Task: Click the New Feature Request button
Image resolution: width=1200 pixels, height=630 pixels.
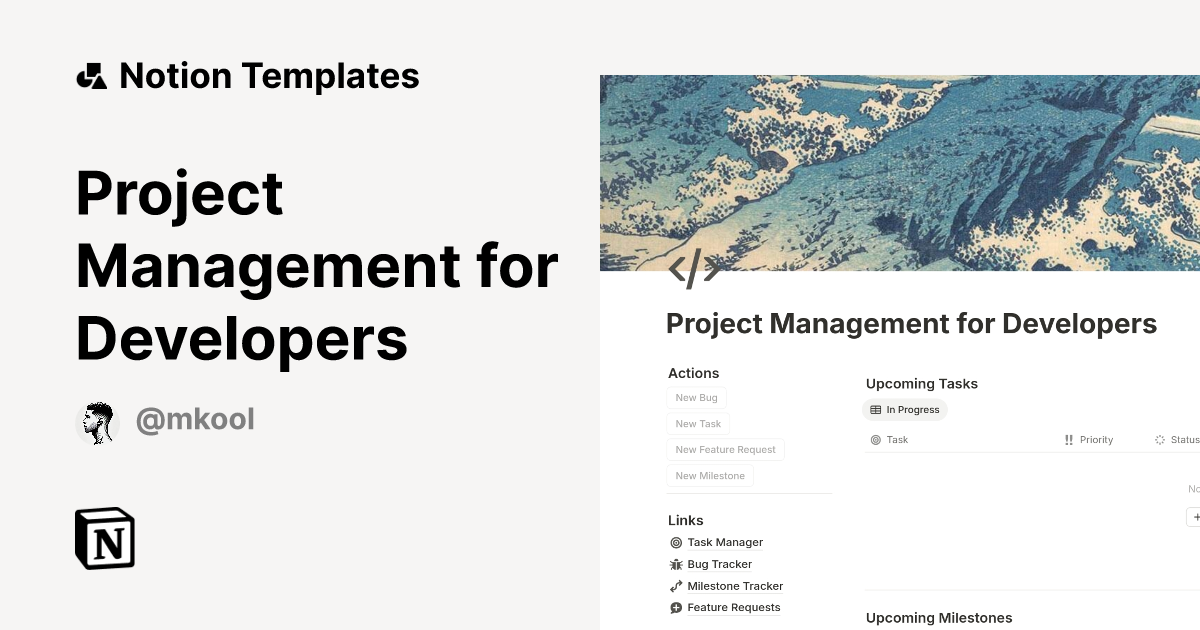Action: click(x=725, y=450)
